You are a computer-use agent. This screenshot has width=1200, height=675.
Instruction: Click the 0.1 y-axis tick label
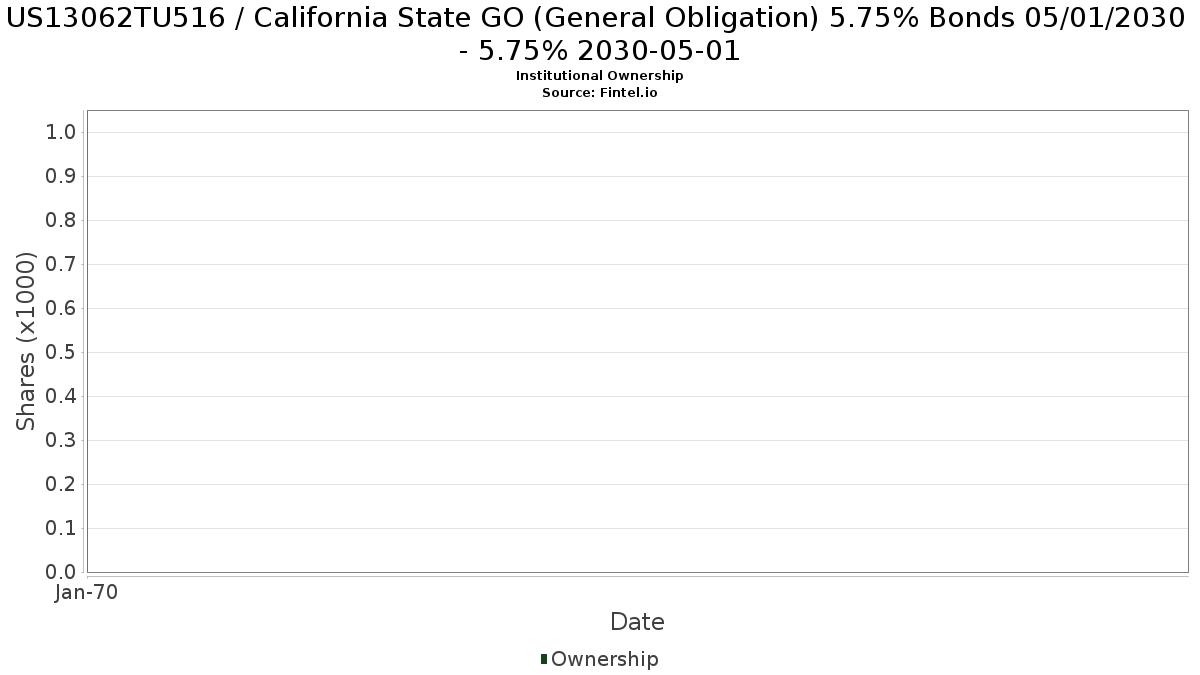click(x=61, y=529)
